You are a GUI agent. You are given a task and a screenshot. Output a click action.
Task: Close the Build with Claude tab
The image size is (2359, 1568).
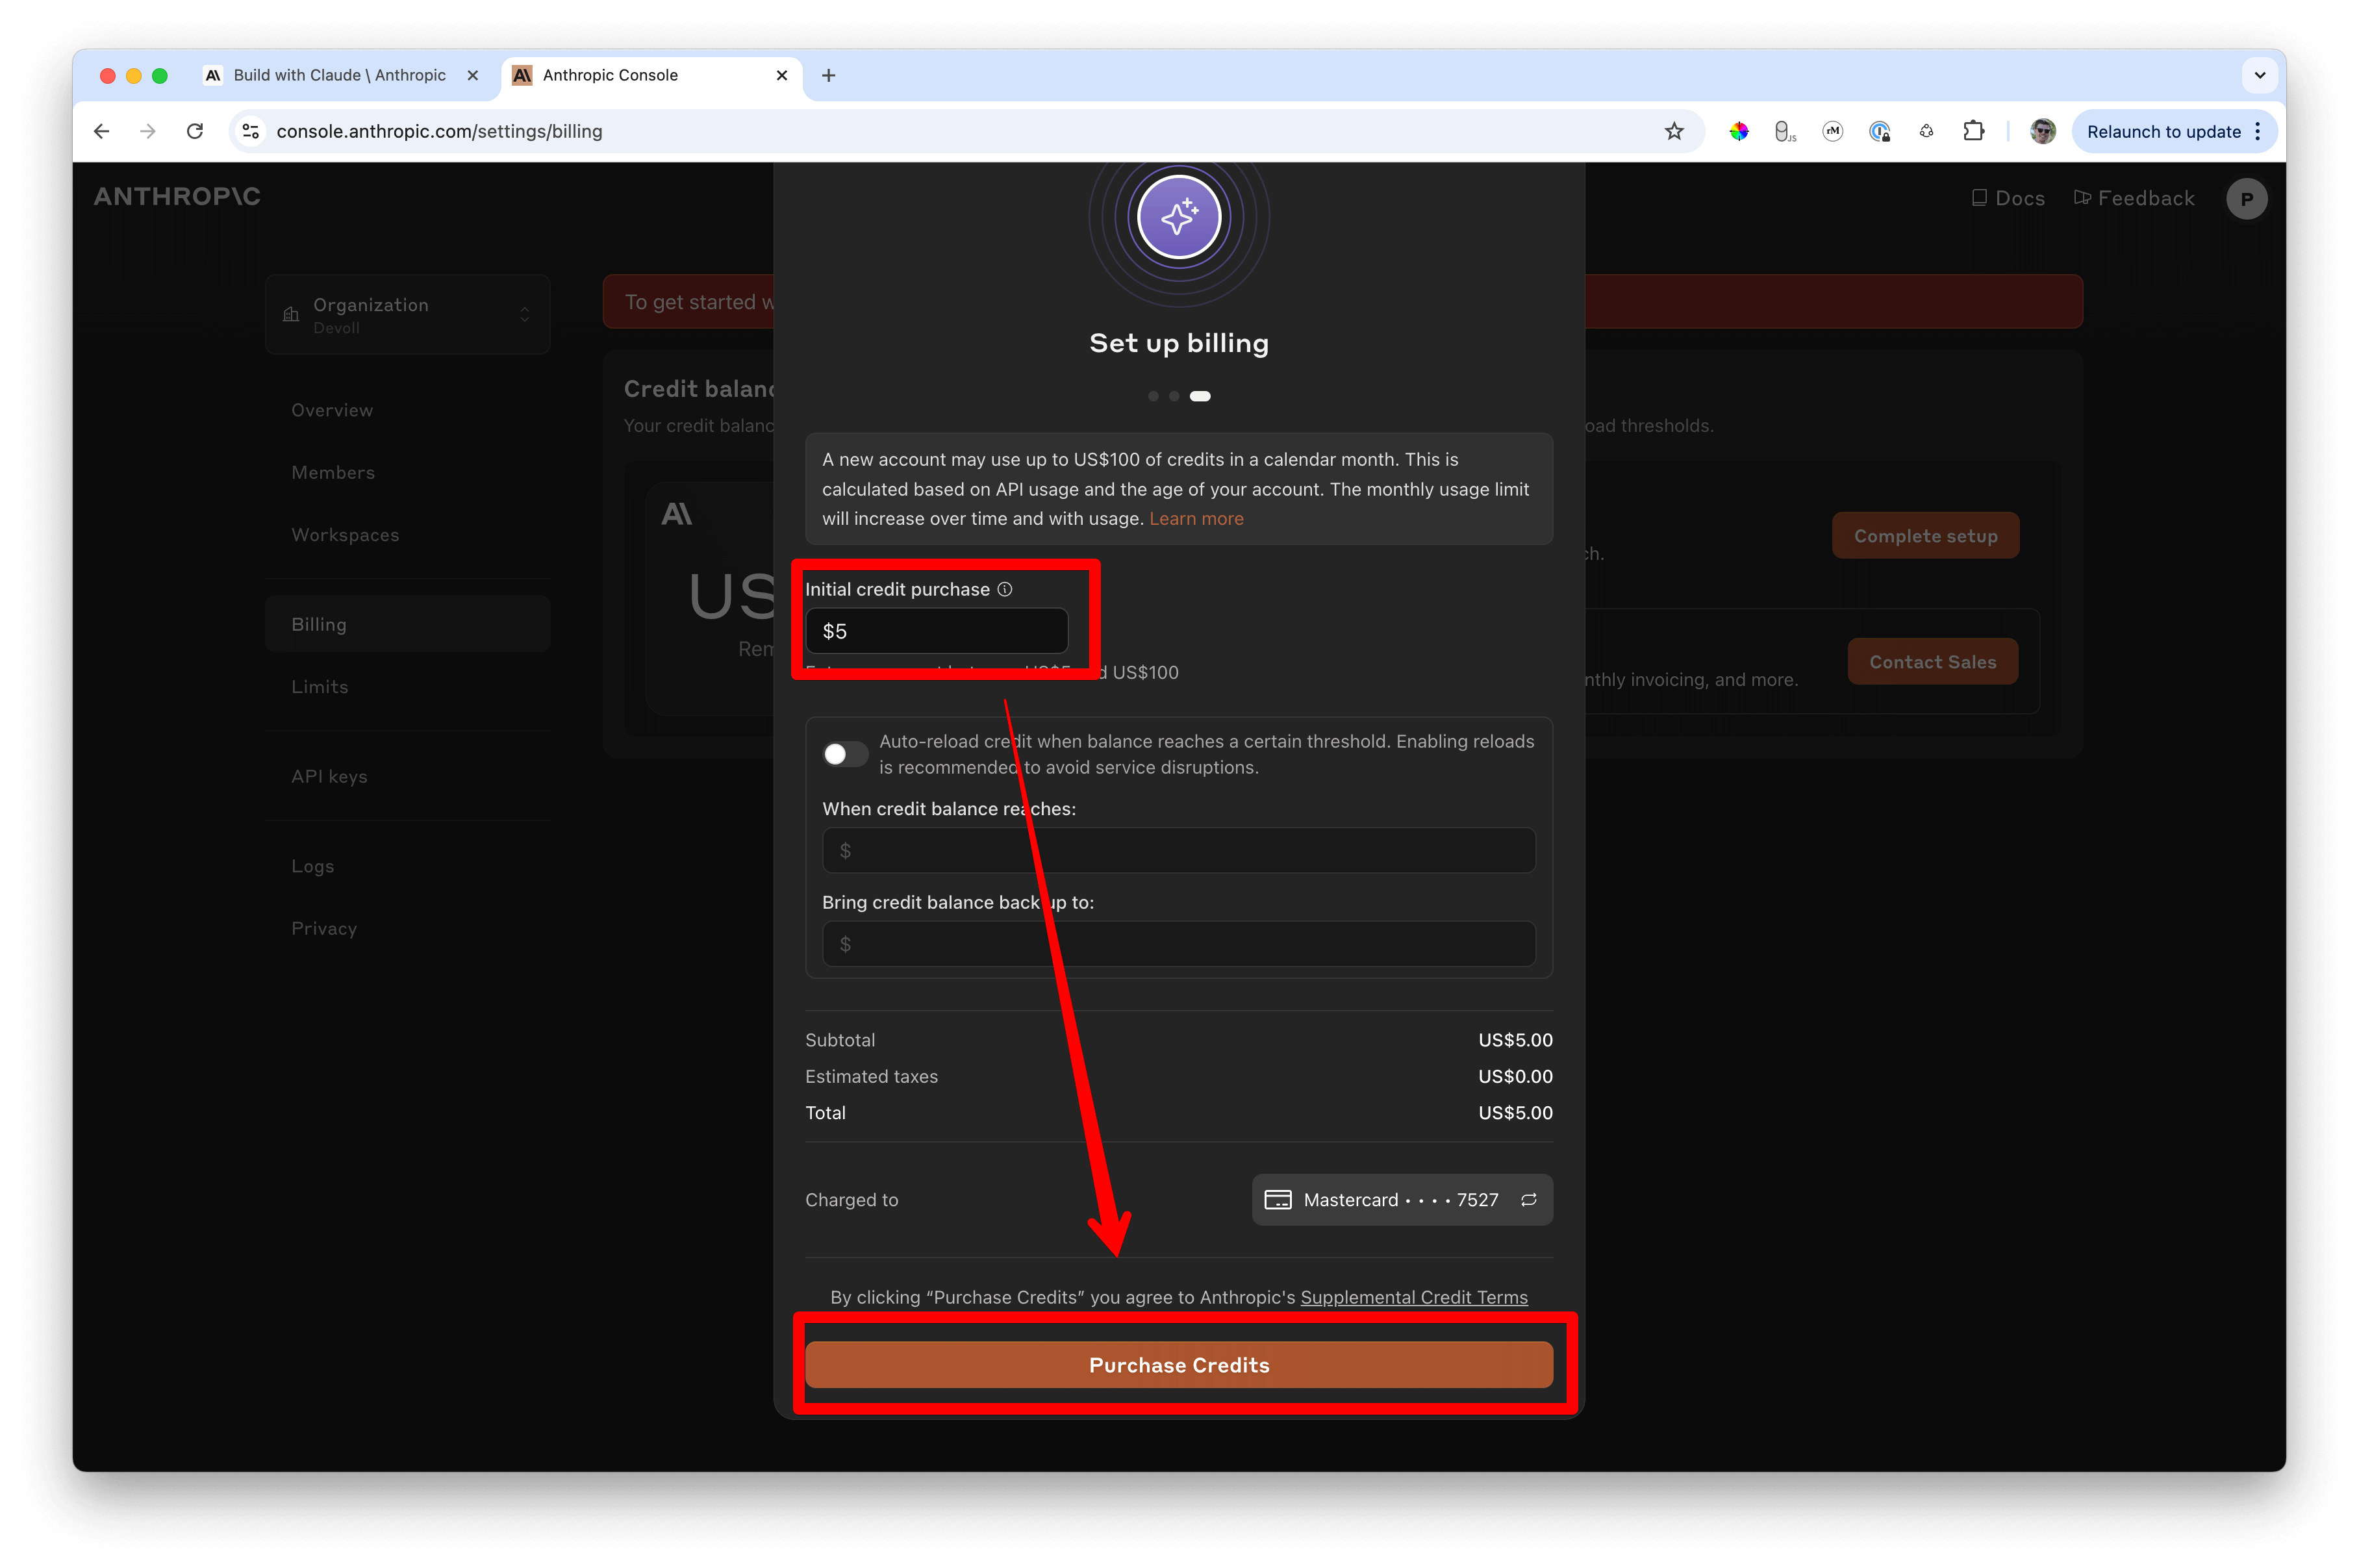click(473, 75)
